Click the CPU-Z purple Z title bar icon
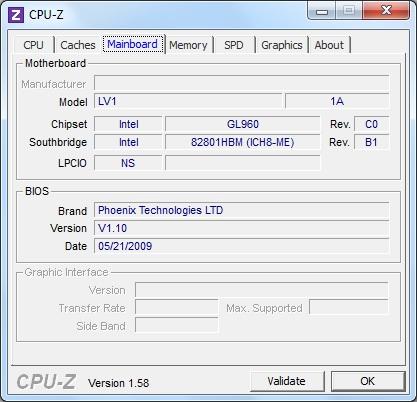 coord(16,15)
